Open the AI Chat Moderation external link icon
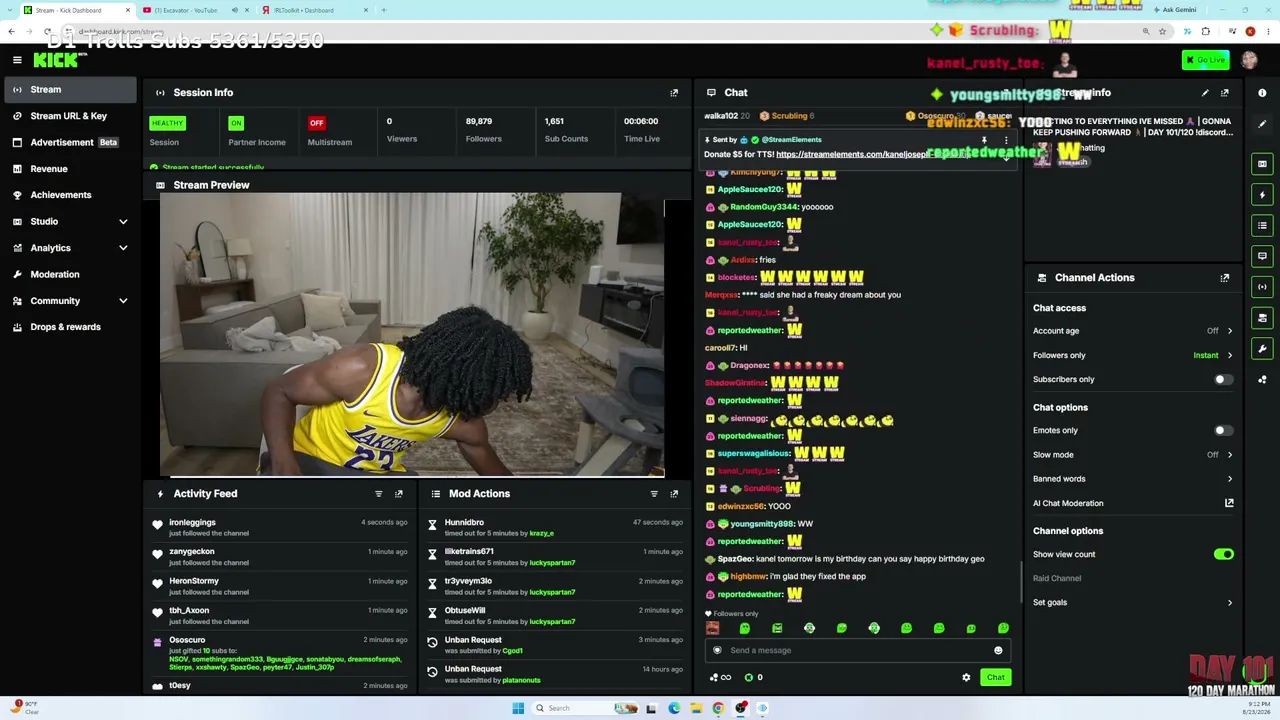The width and height of the screenshot is (1280, 720). 1229,503
